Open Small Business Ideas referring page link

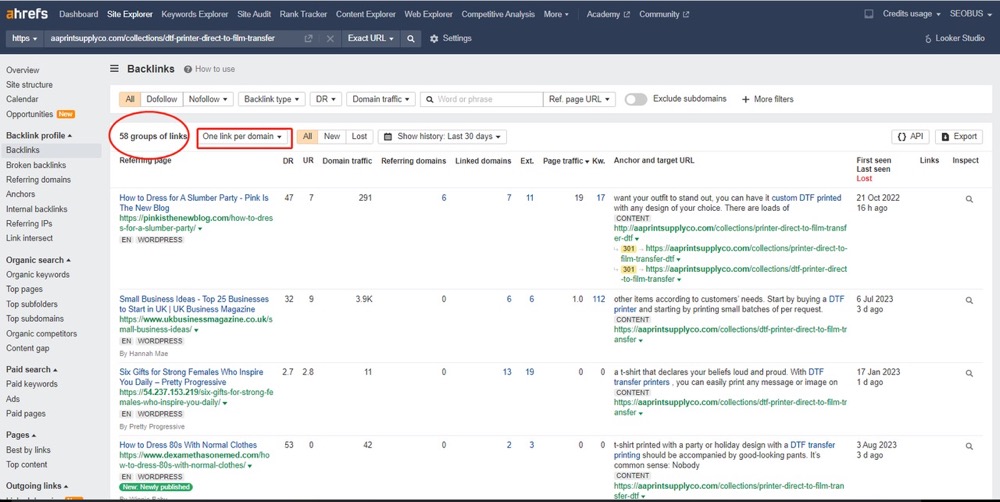[x=194, y=304]
